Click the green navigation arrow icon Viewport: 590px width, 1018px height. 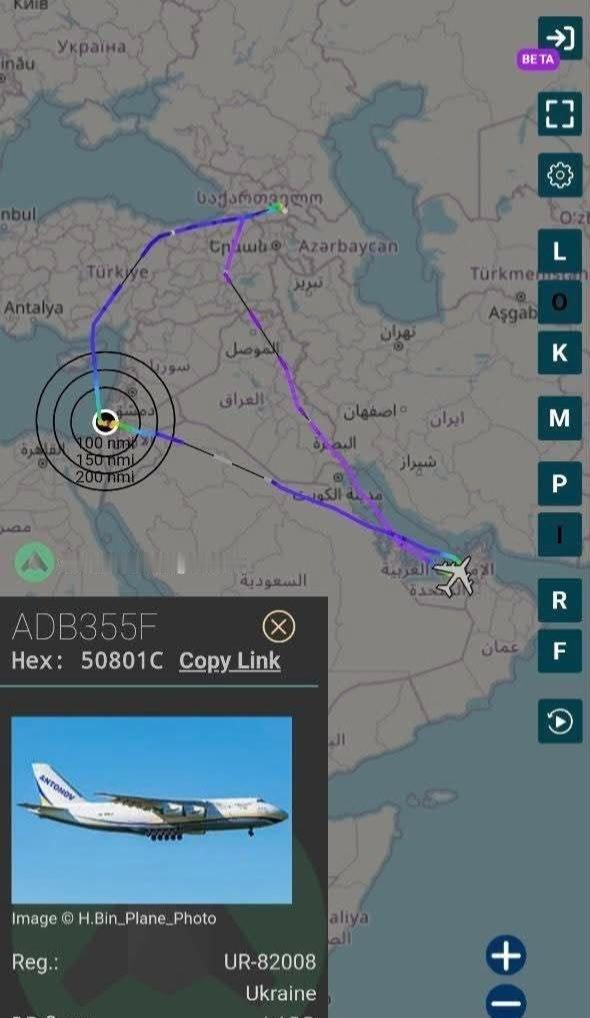(x=34, y=562)
